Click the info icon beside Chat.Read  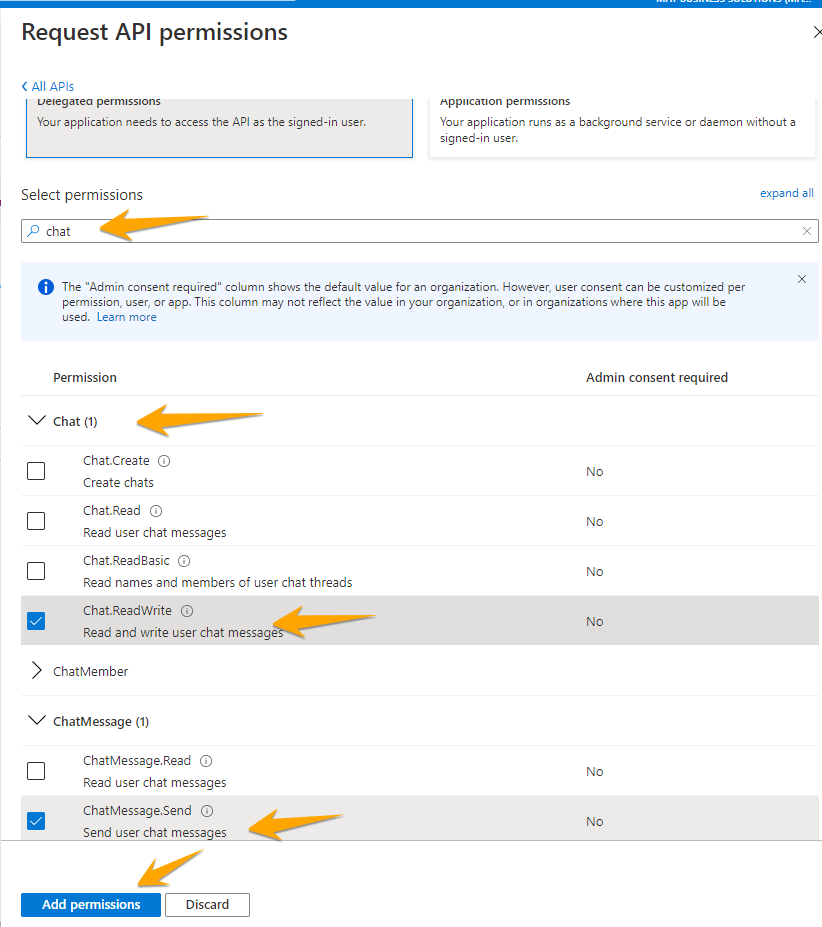pos(154,509)
